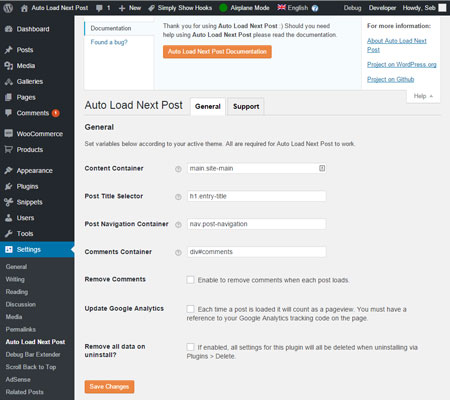Image resolution: width=450 pixels, height=400 pixels.
Task: Click the WordPress logo icon
Action: click(x=8, y=8)
